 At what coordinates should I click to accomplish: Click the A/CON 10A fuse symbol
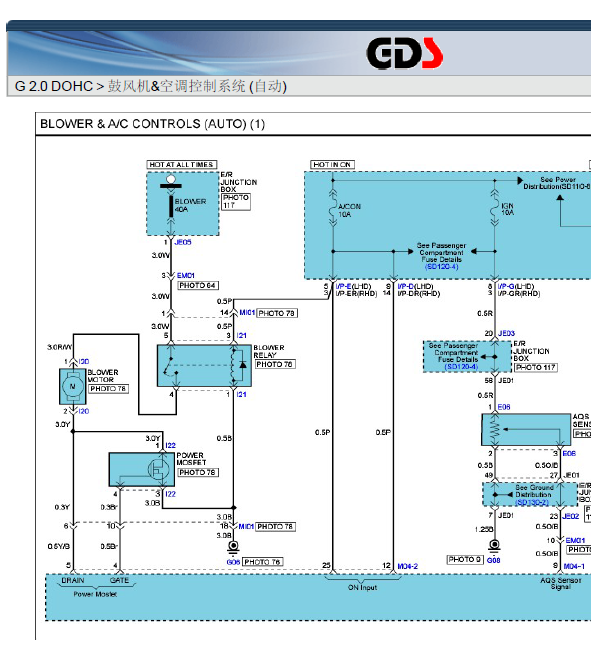(x=332, y=209)
